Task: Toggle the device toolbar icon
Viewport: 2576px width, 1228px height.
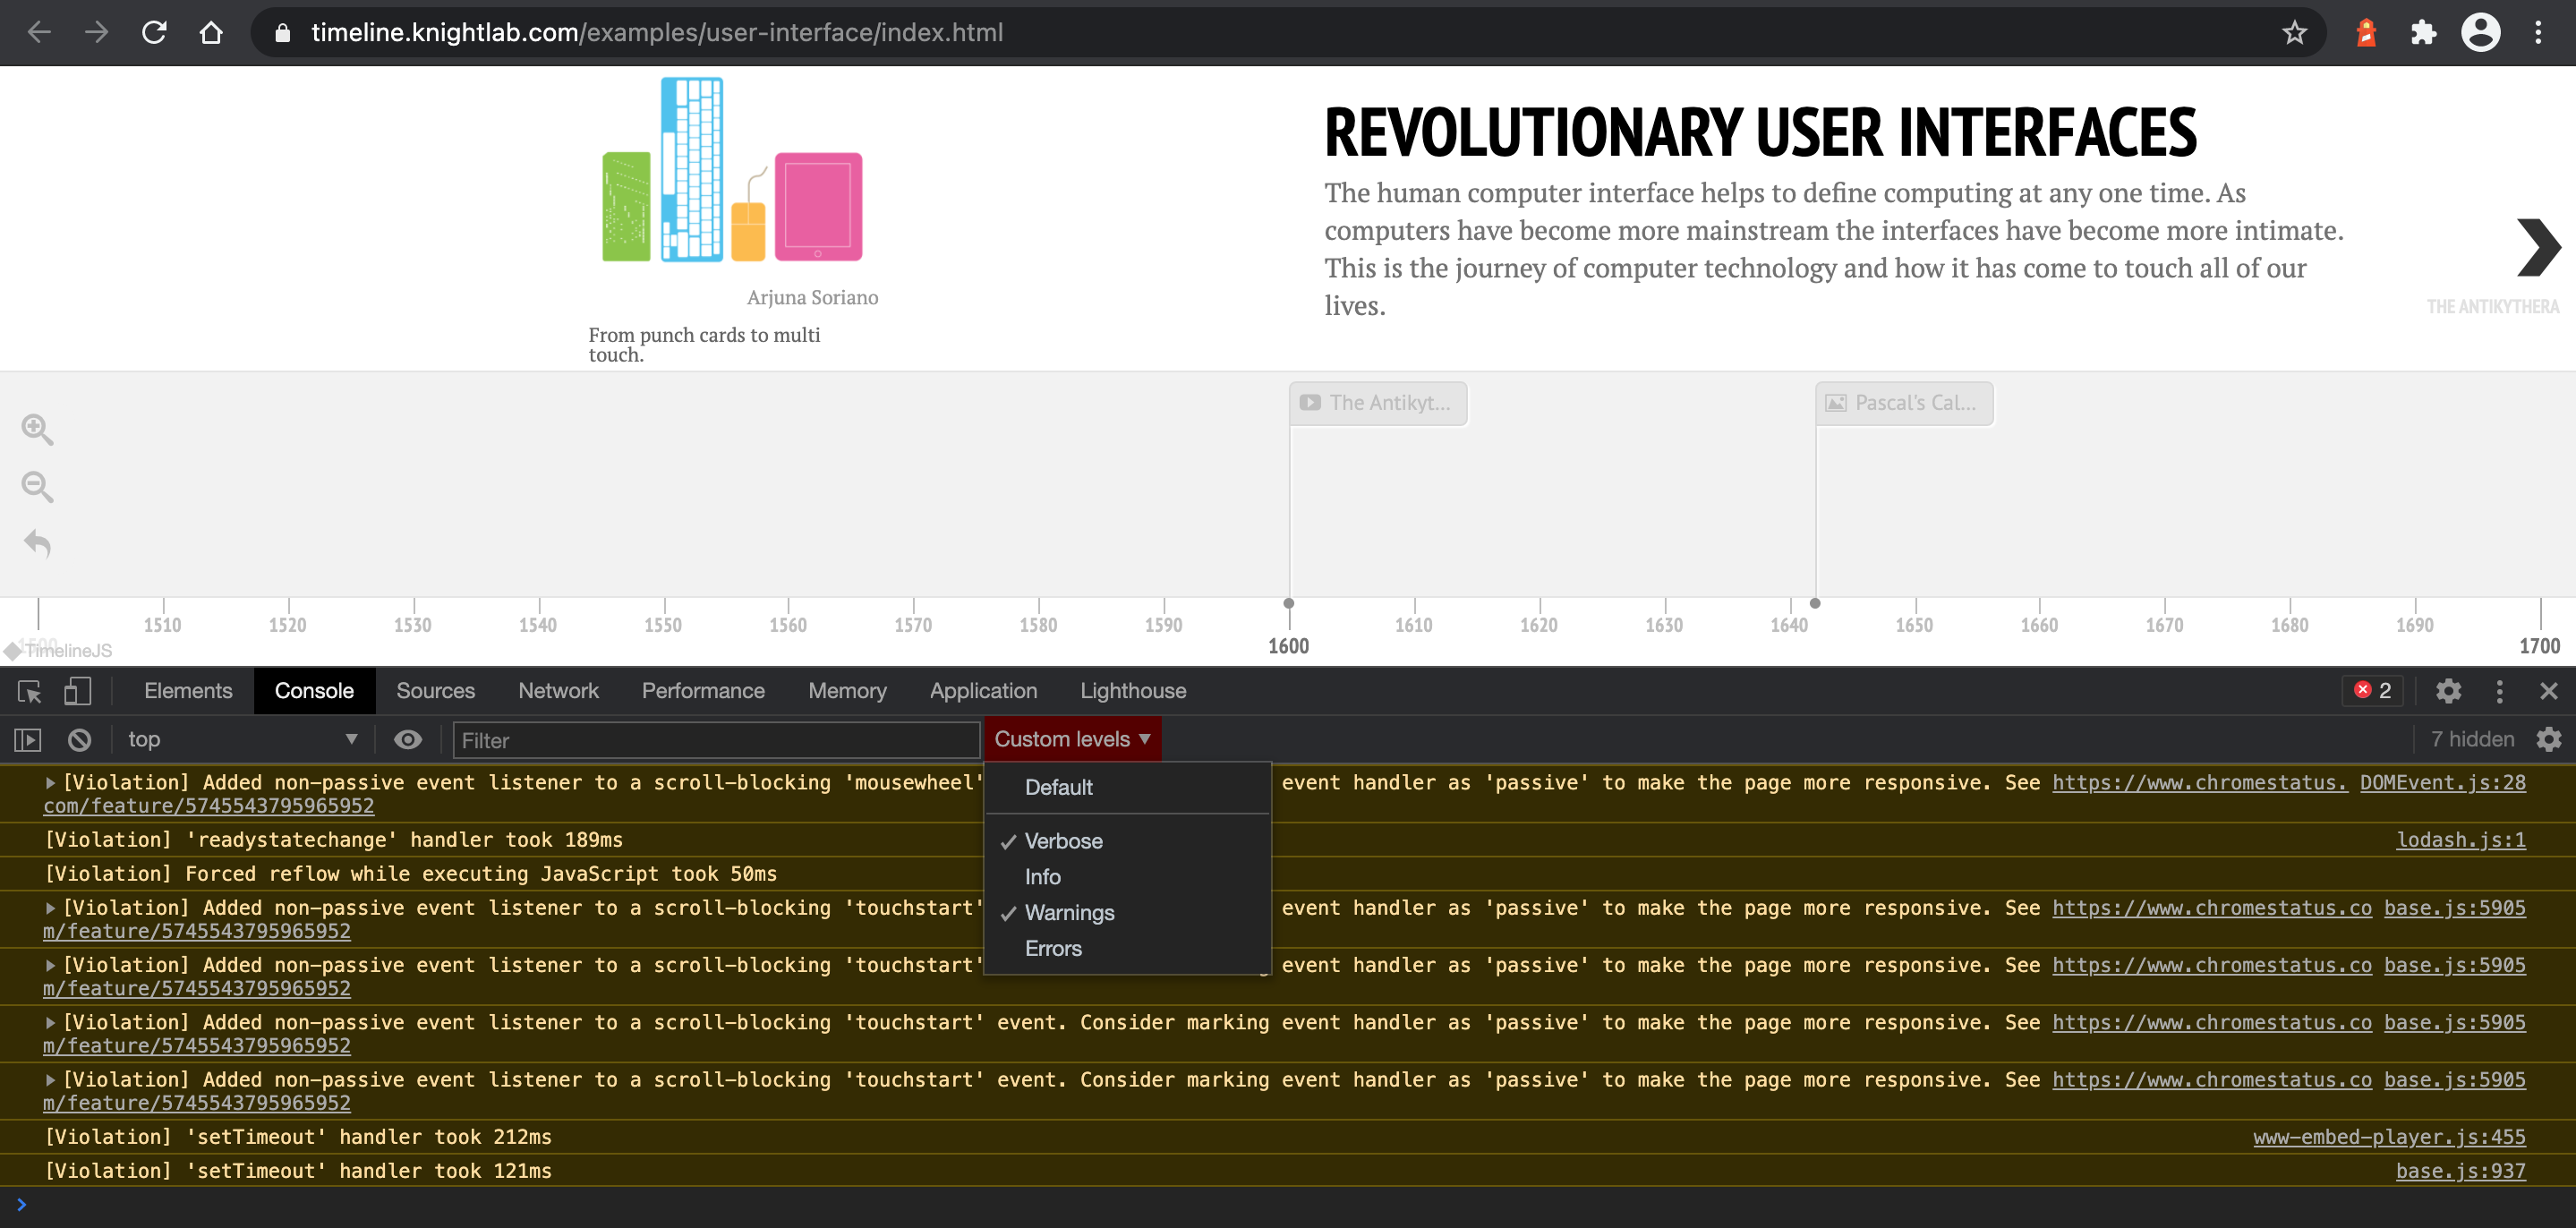Action: 77,691
